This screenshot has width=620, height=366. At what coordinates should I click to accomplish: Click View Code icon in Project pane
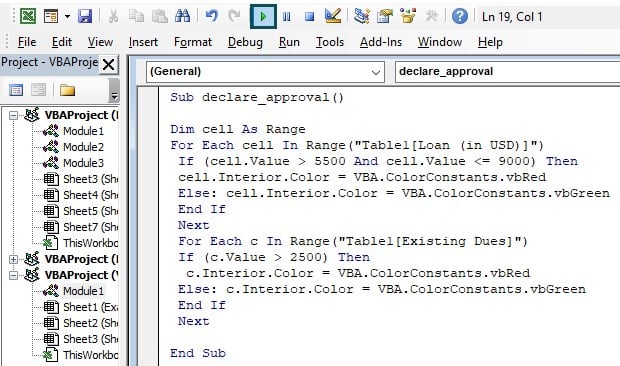coord(16,91)
